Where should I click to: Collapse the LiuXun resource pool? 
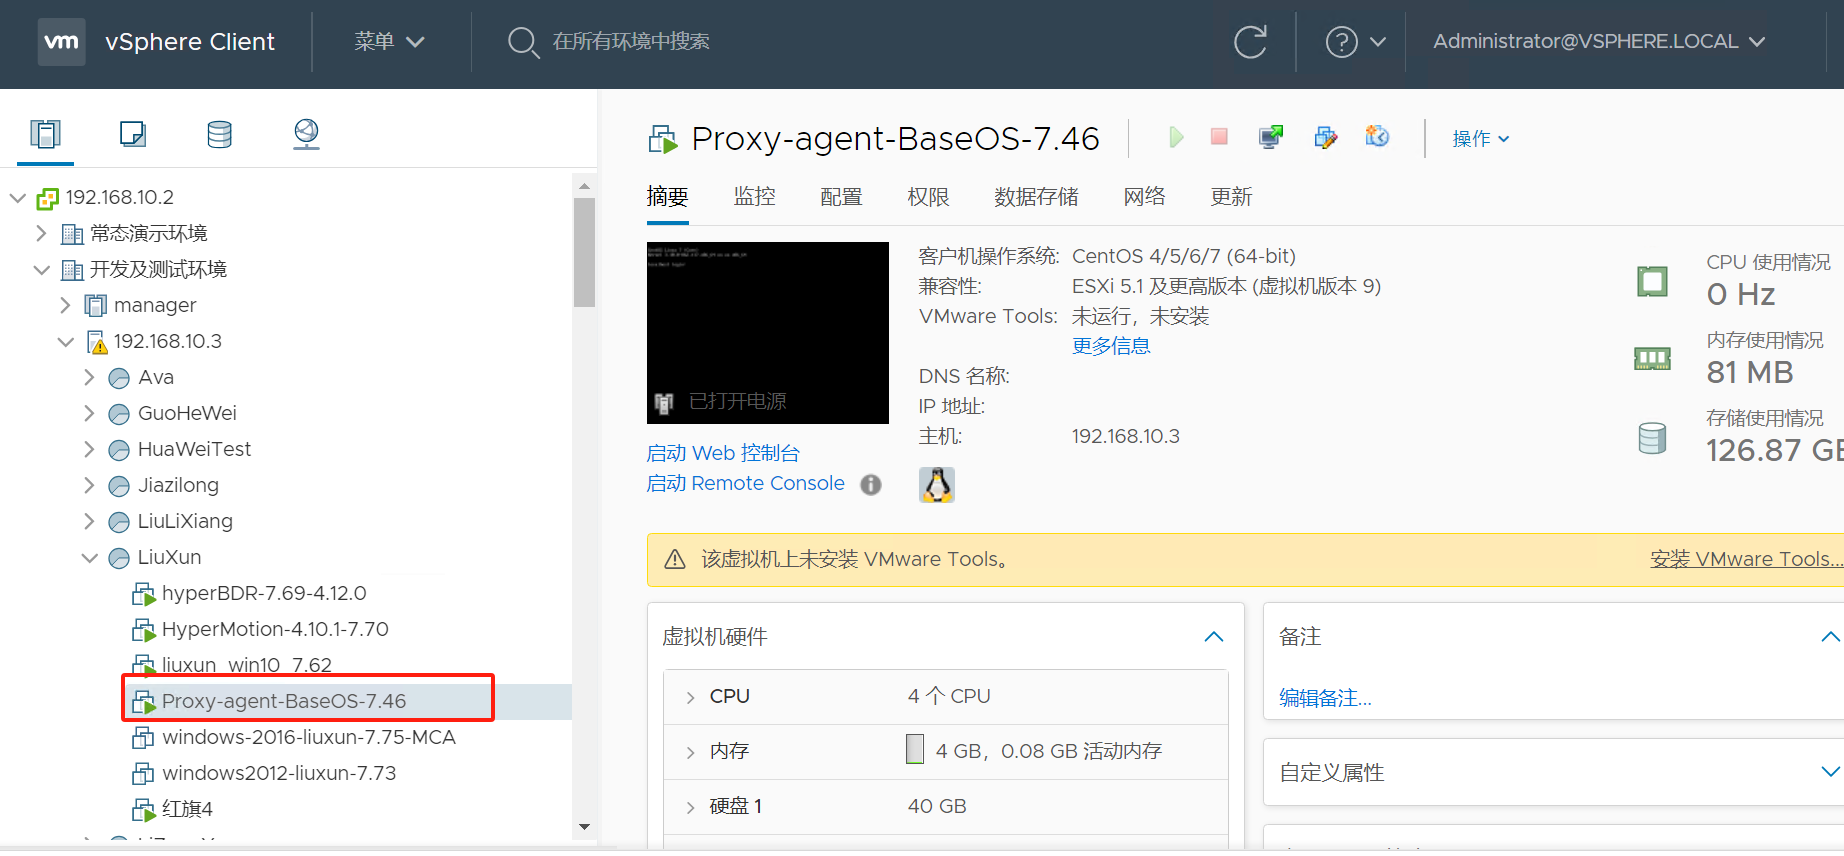coord(89,558)
